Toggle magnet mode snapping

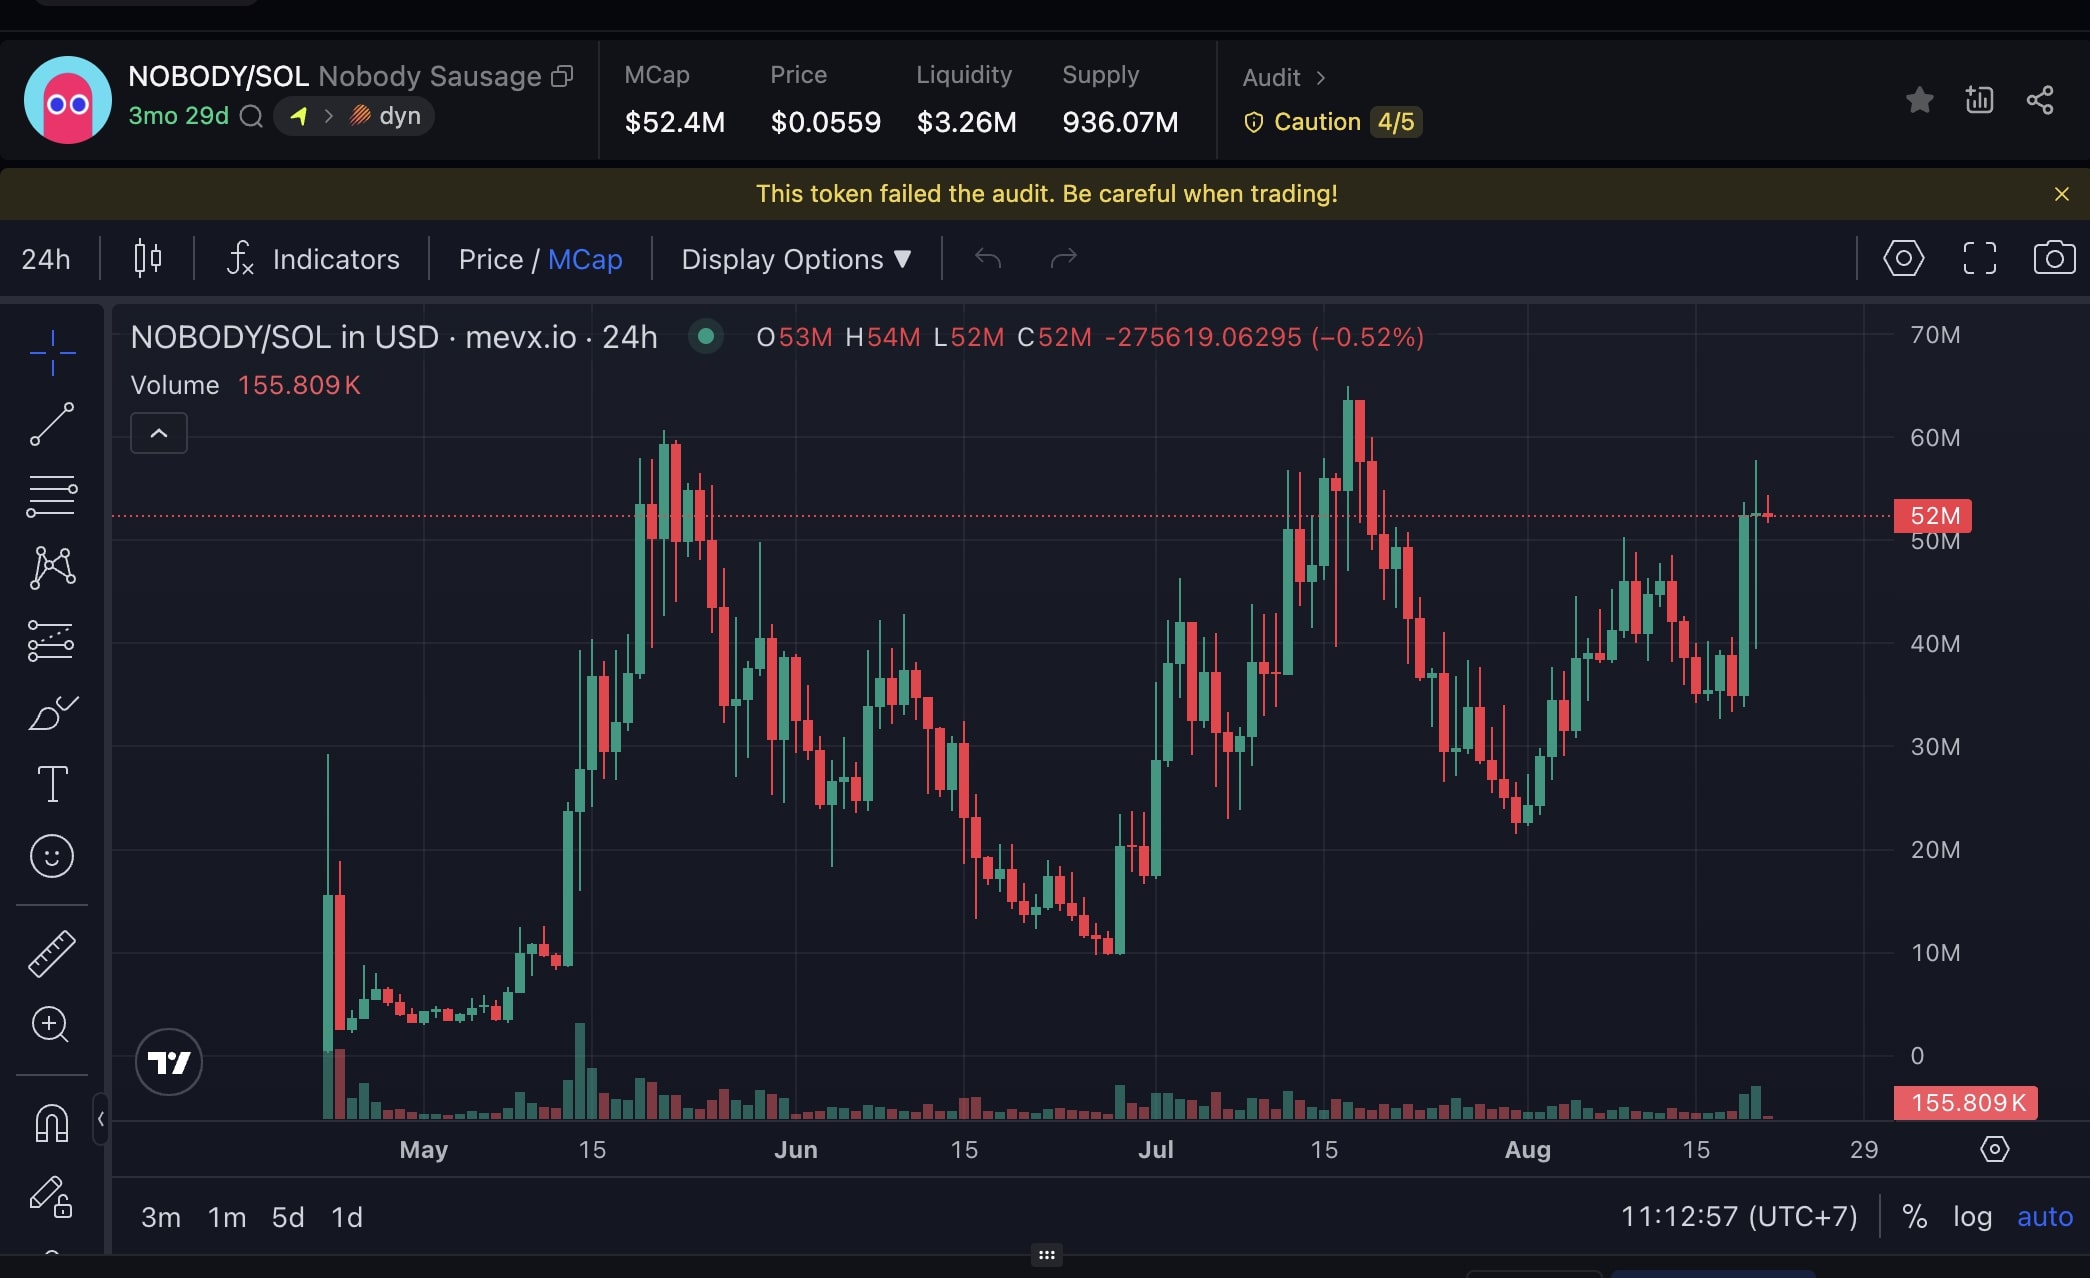[52, 1123]
